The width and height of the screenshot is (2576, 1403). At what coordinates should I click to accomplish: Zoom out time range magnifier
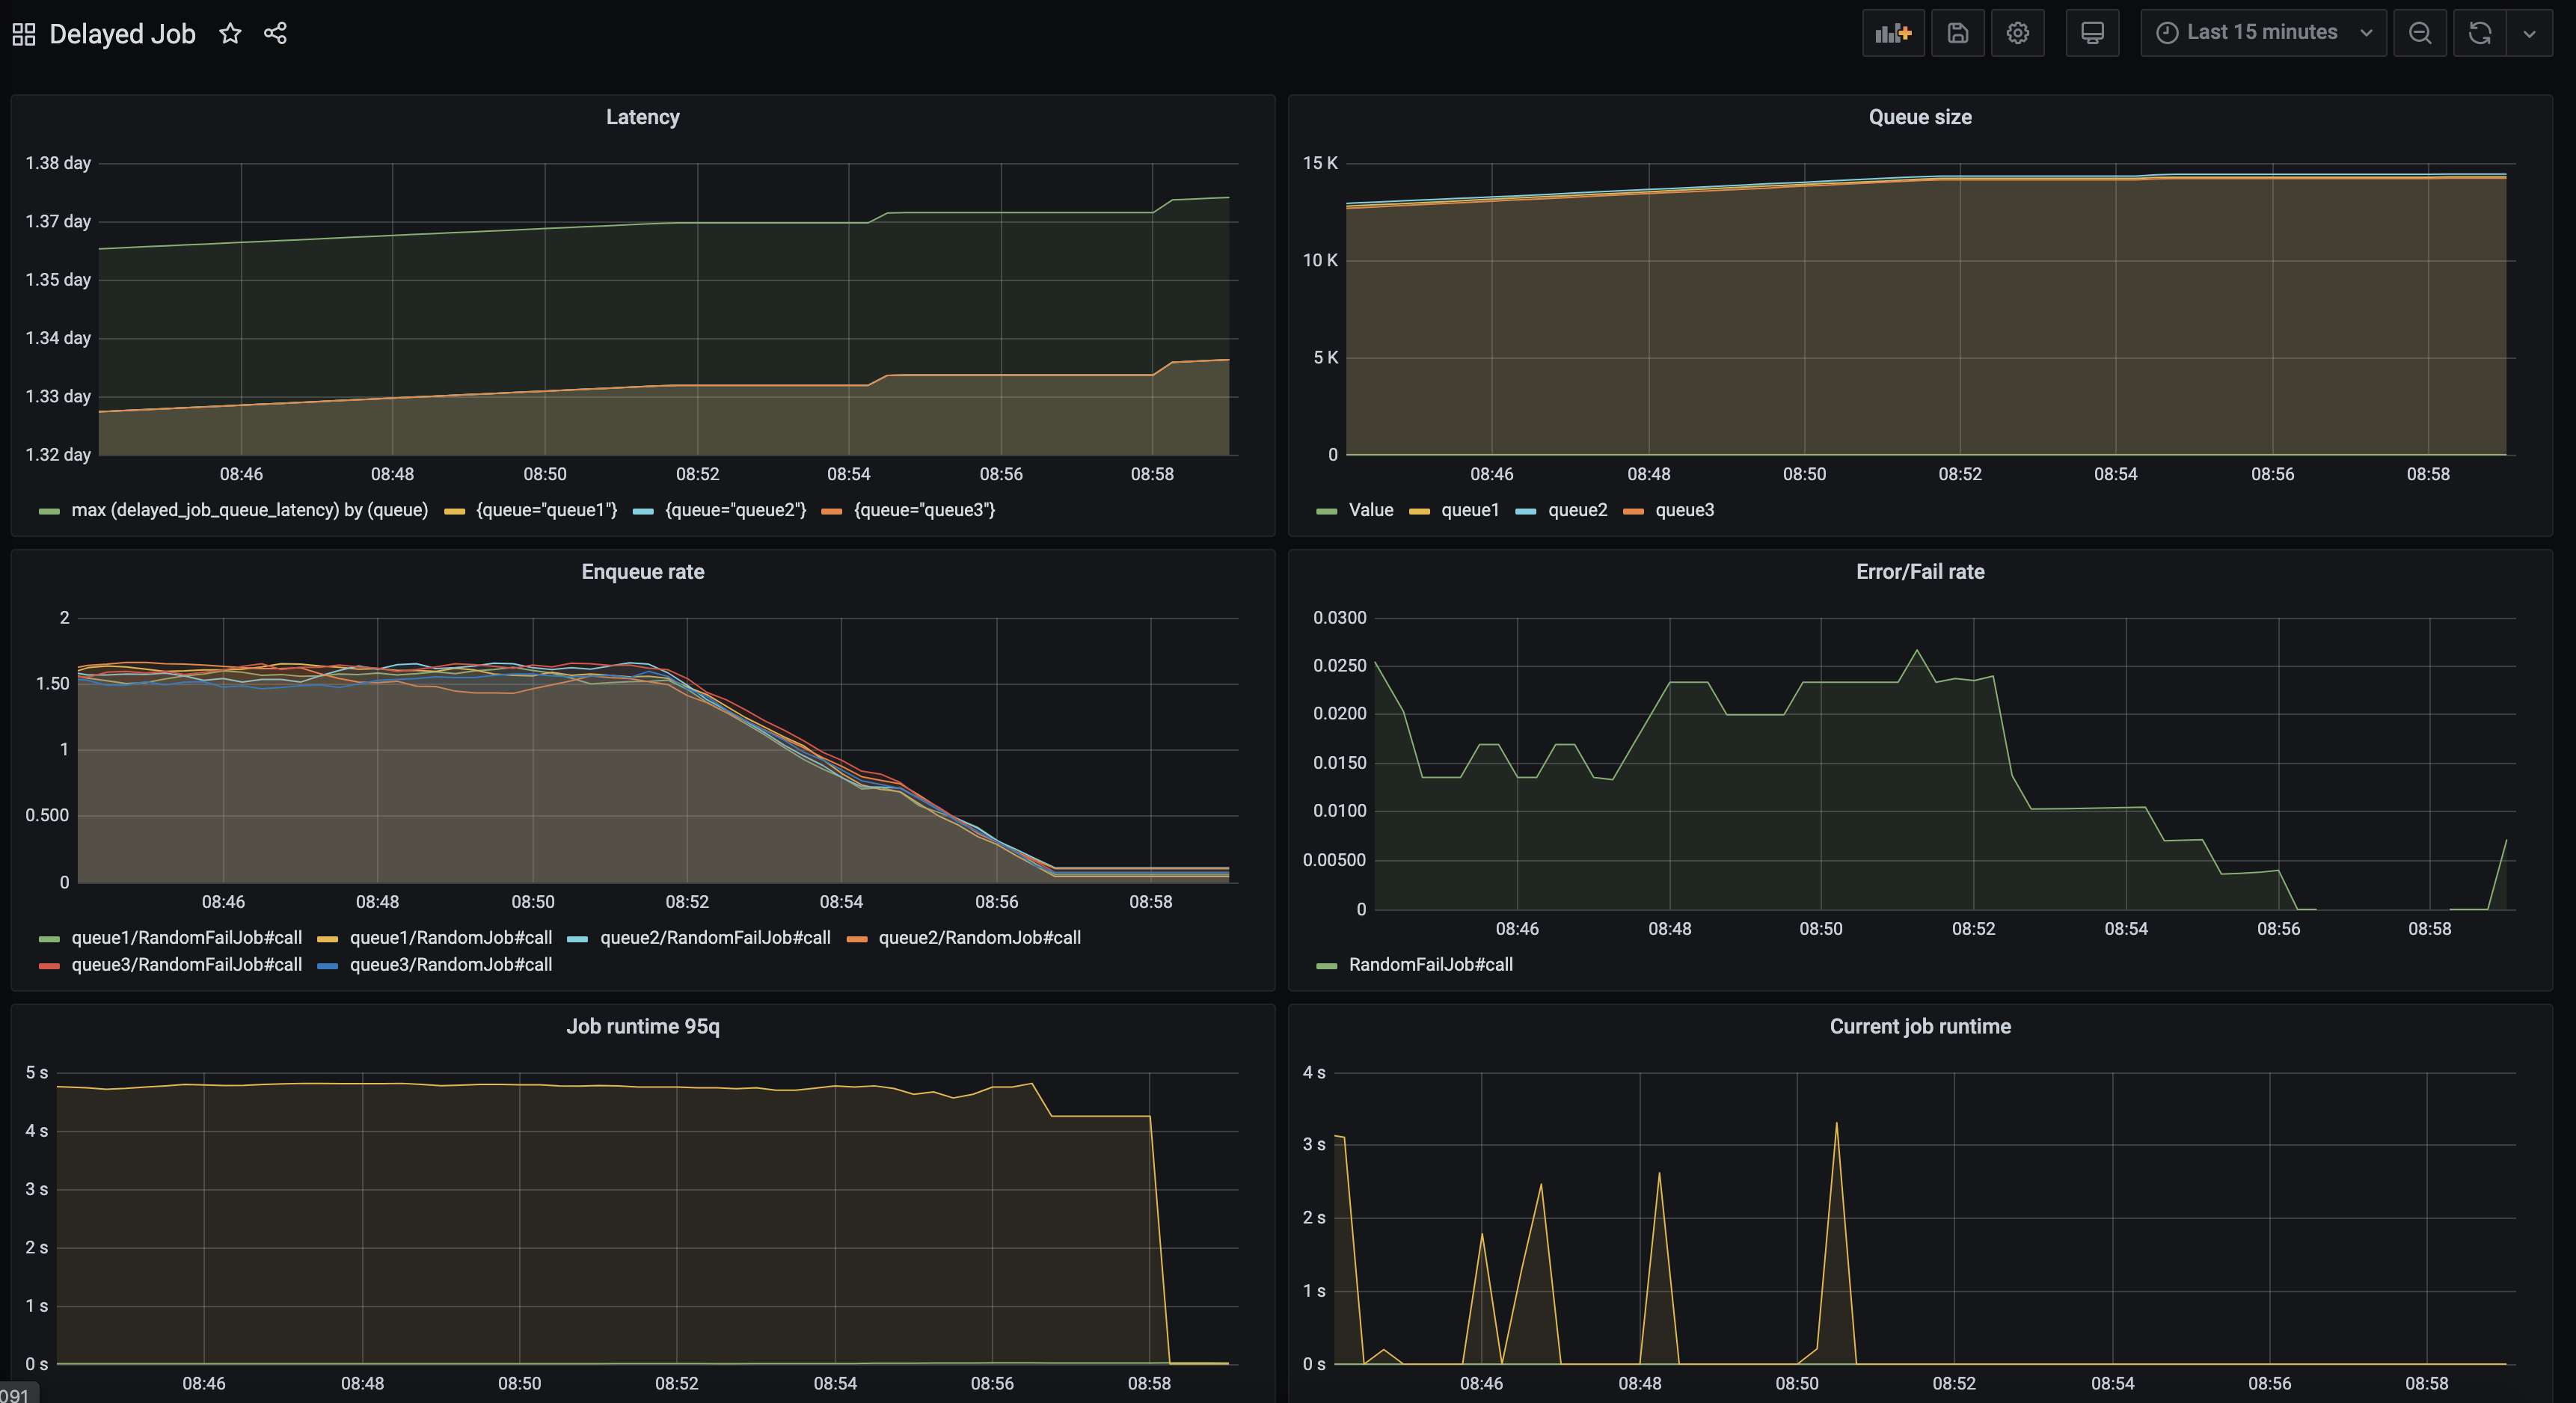point(2419,33)
